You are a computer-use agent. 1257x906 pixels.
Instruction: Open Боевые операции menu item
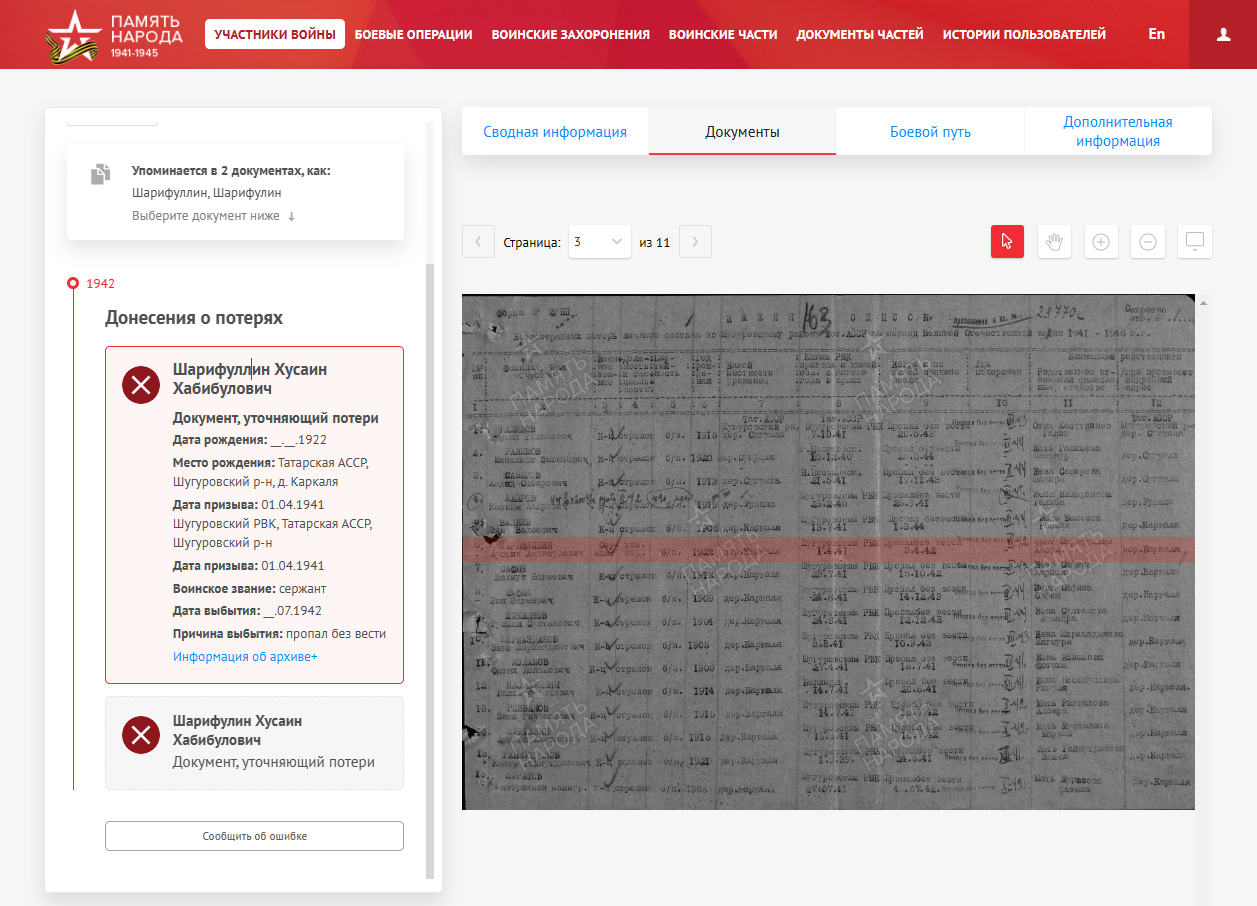[413, 34]
